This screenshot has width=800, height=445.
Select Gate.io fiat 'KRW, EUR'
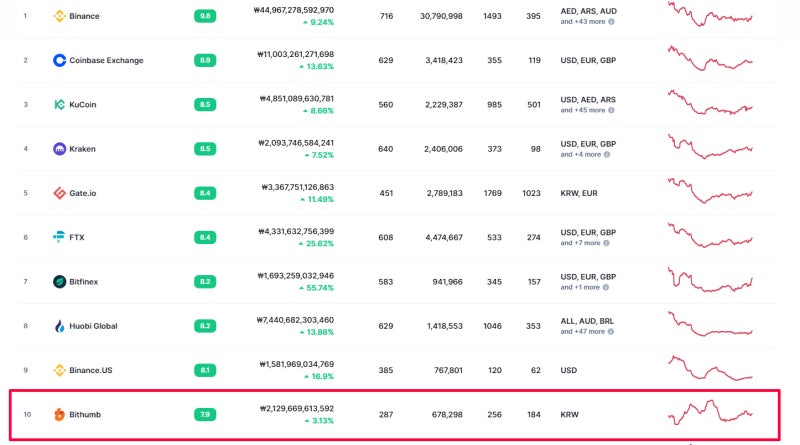pos(579,193)
